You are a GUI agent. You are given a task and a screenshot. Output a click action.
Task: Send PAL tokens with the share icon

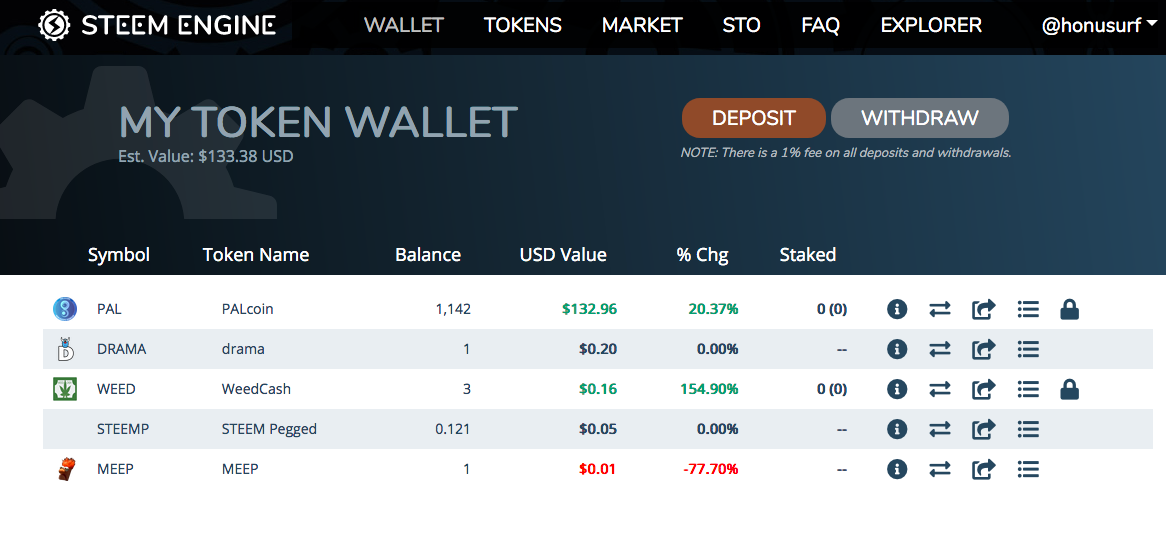coord(983,309)
